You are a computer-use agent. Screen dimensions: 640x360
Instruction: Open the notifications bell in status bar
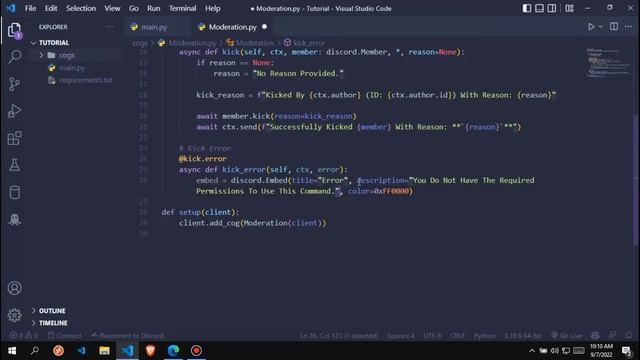[x=629, y=336]
